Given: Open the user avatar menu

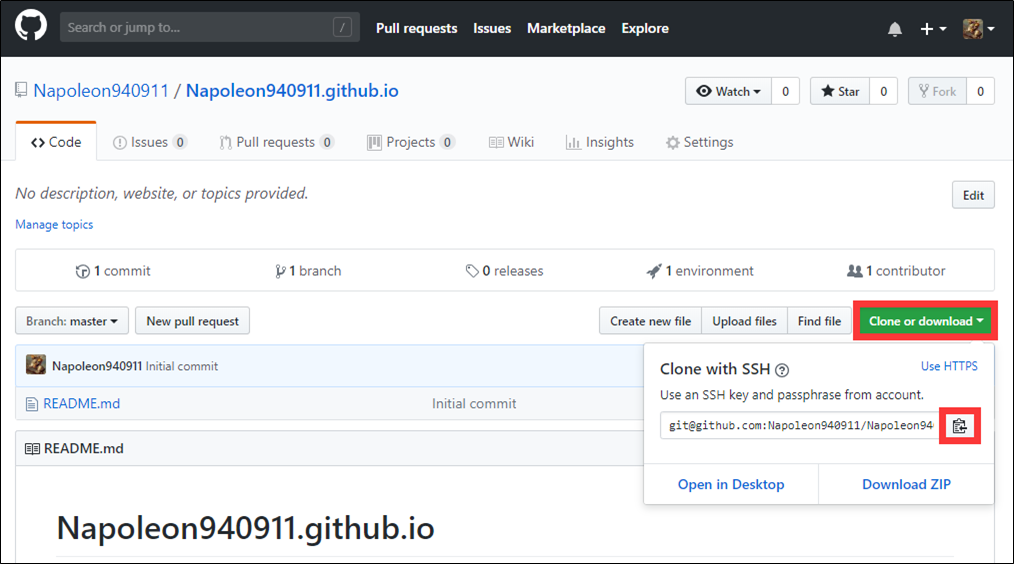Looking at the screenshot, I should coord(978,29).
